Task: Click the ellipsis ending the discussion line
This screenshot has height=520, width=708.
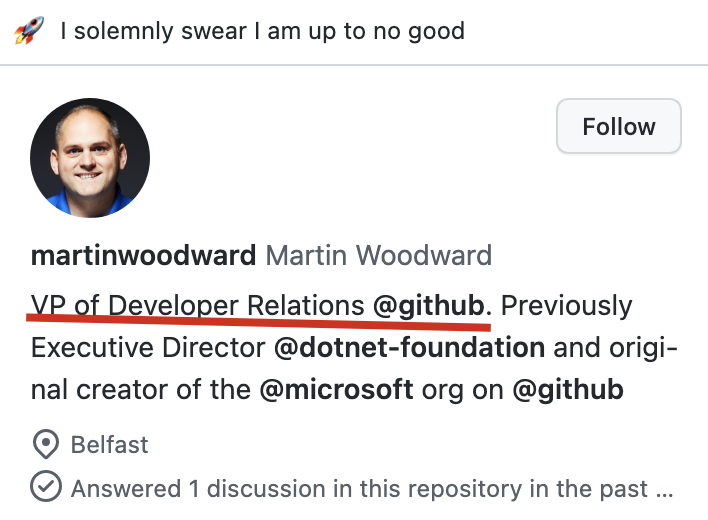Action: (x=664, y=490)
